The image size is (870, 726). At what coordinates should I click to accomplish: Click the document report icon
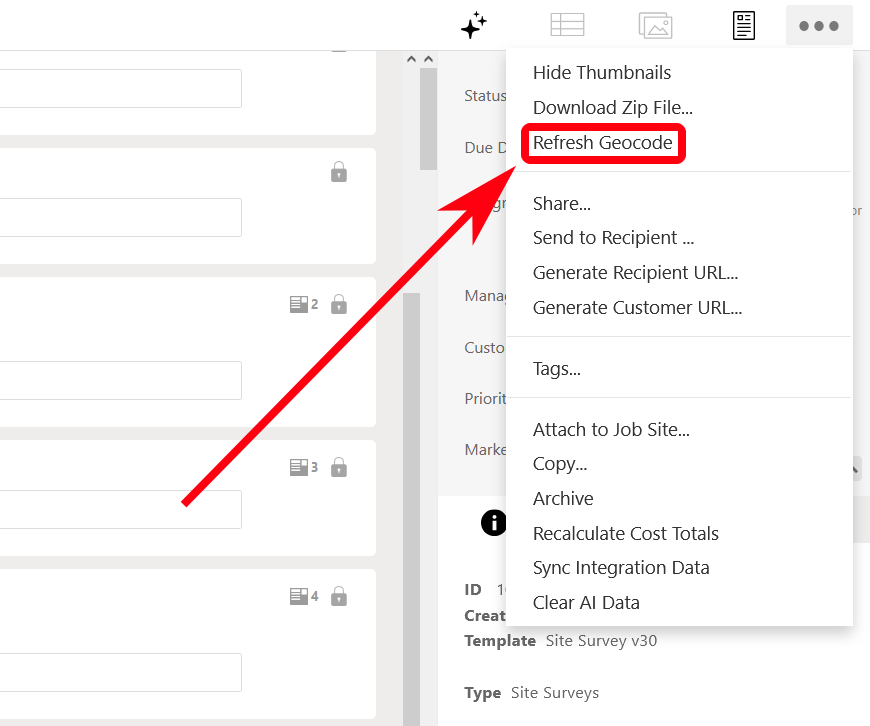pyautogui.click(x=743, y=26)
